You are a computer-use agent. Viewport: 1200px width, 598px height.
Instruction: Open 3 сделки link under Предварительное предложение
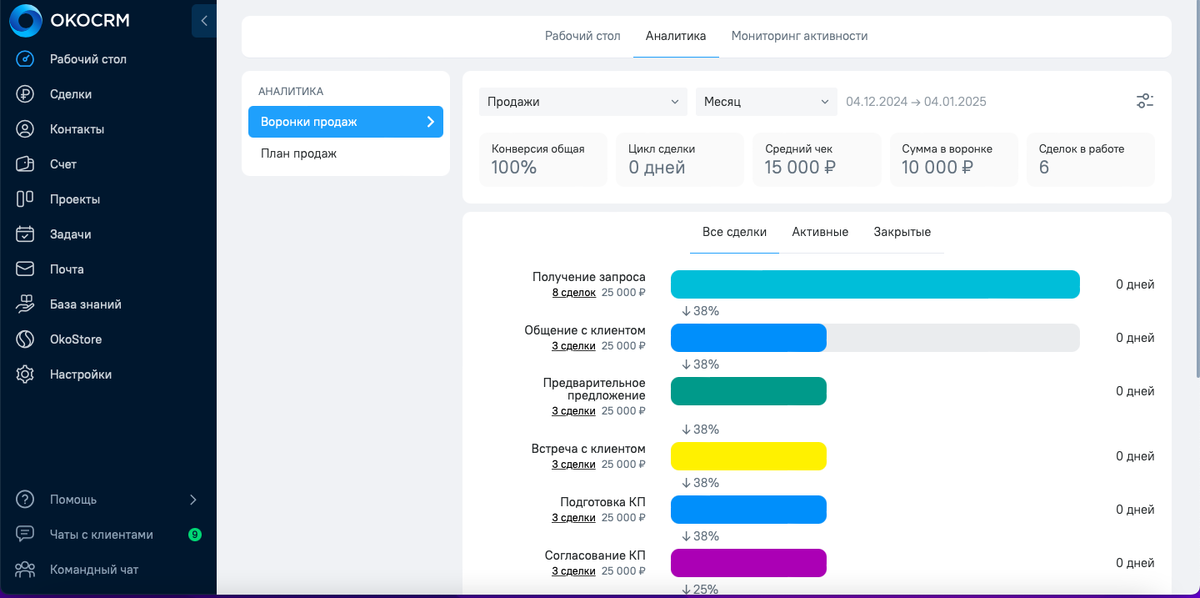574,410
